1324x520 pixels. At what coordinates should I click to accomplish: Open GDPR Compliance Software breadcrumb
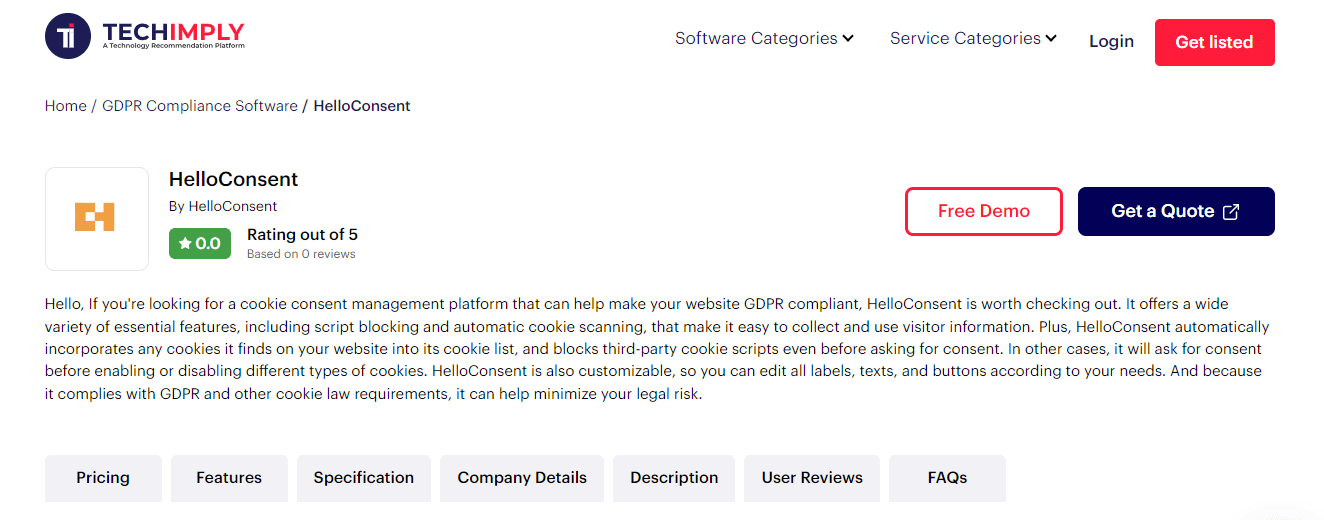click(x=200, y=106)
